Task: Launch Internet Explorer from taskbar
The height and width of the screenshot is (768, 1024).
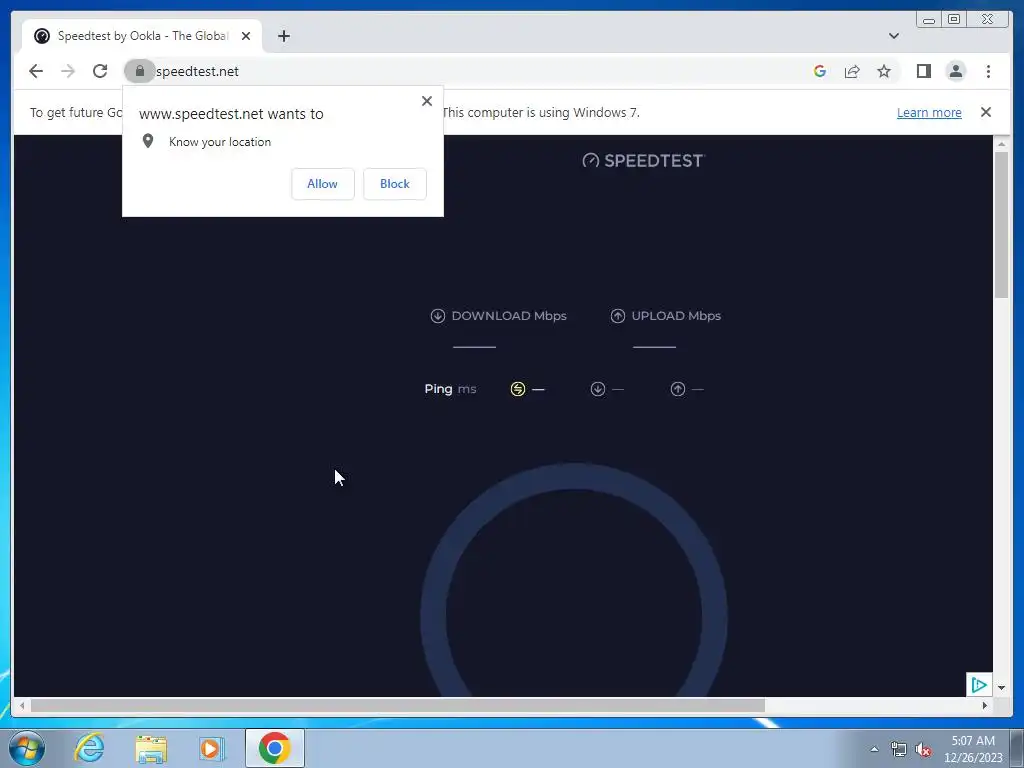Action: pos(89,748)
